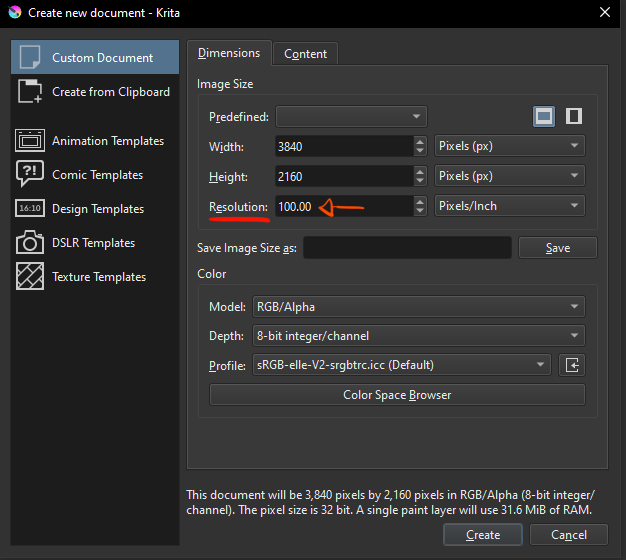Screen dimensions: 626x560
Task: Click the Krita logo in title bar
Action: [x=15, y=12]
